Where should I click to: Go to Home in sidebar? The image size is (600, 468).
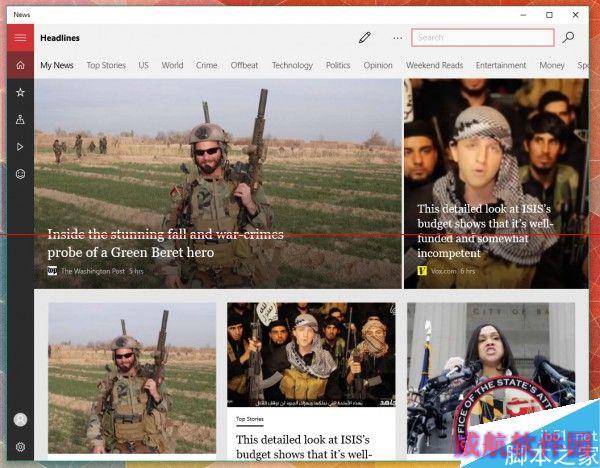20,65
